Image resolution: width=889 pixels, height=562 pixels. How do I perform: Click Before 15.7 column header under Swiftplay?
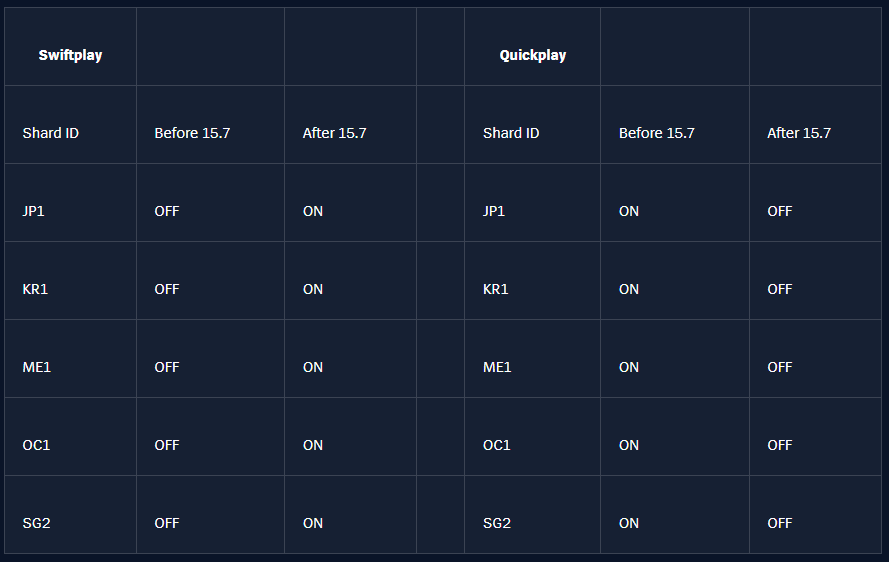pos(192,133)
